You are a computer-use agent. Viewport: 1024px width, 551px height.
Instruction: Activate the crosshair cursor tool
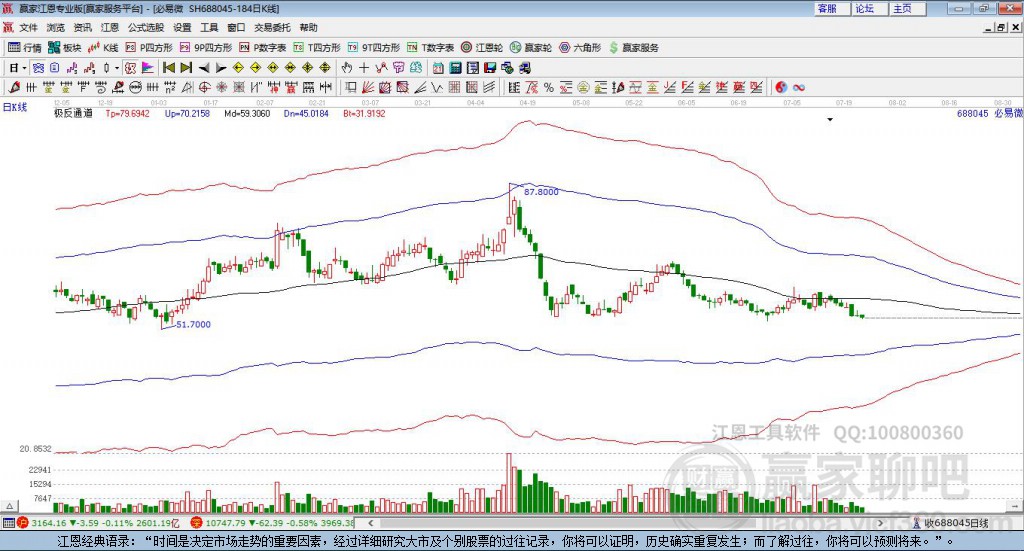(x=364, y=68)
